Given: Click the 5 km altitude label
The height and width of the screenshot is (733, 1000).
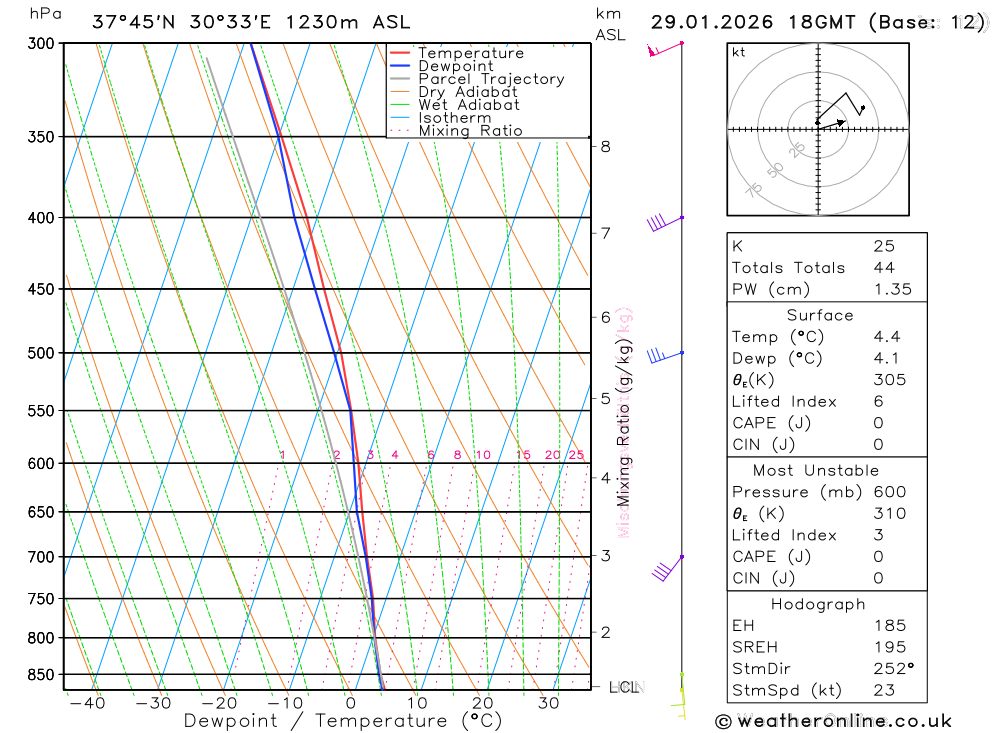Looking at the screenshot, I should [605, 399].
